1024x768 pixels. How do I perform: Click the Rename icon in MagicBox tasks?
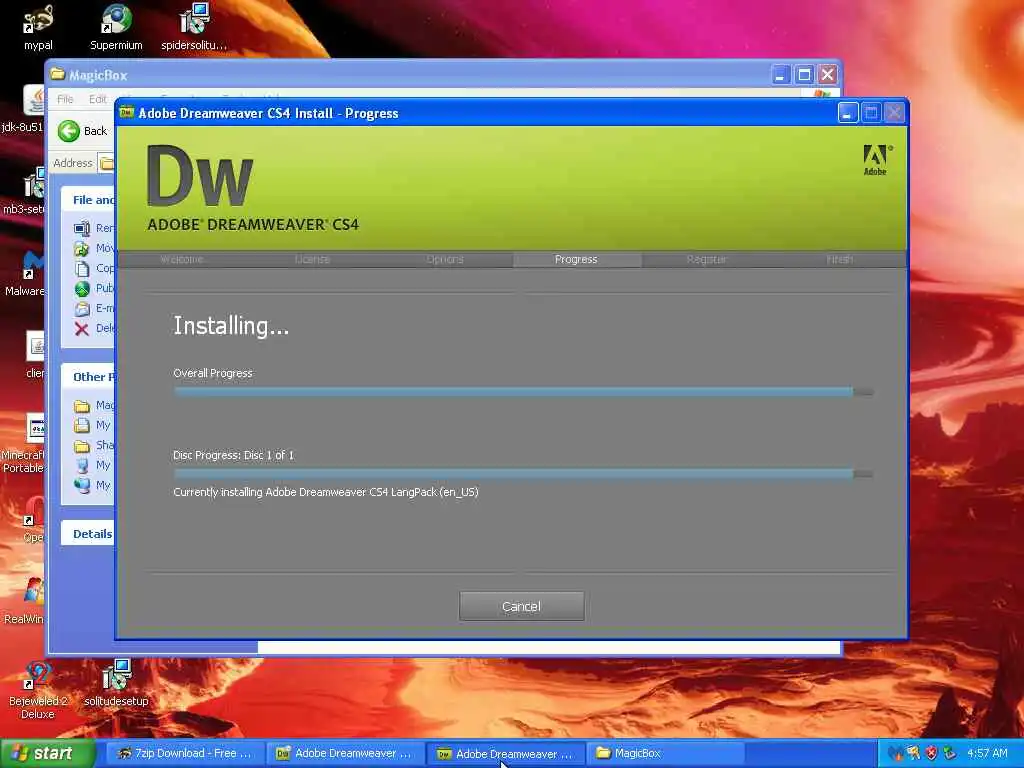82,228
